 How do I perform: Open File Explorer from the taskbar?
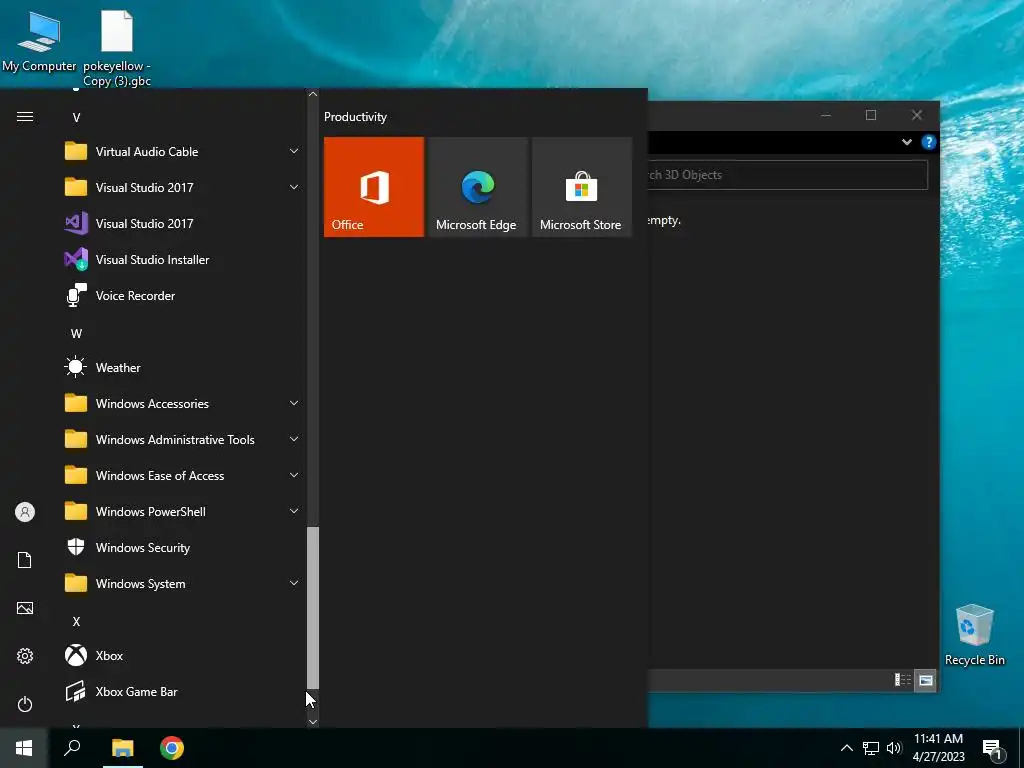[x=122, y=748]
